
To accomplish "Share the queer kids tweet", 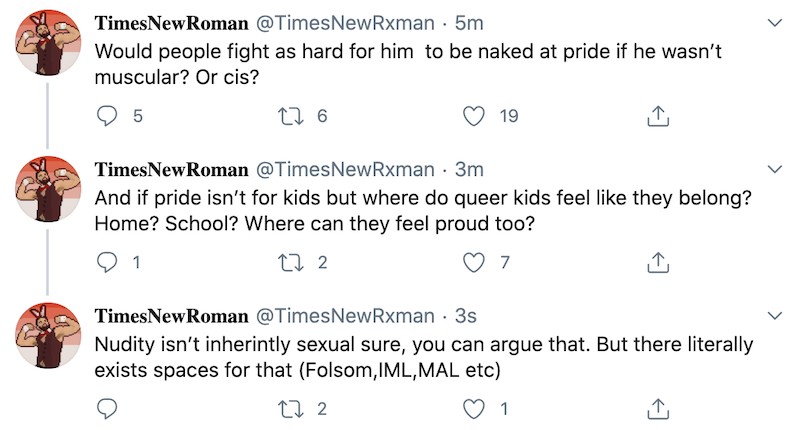I will pos(657,262).
